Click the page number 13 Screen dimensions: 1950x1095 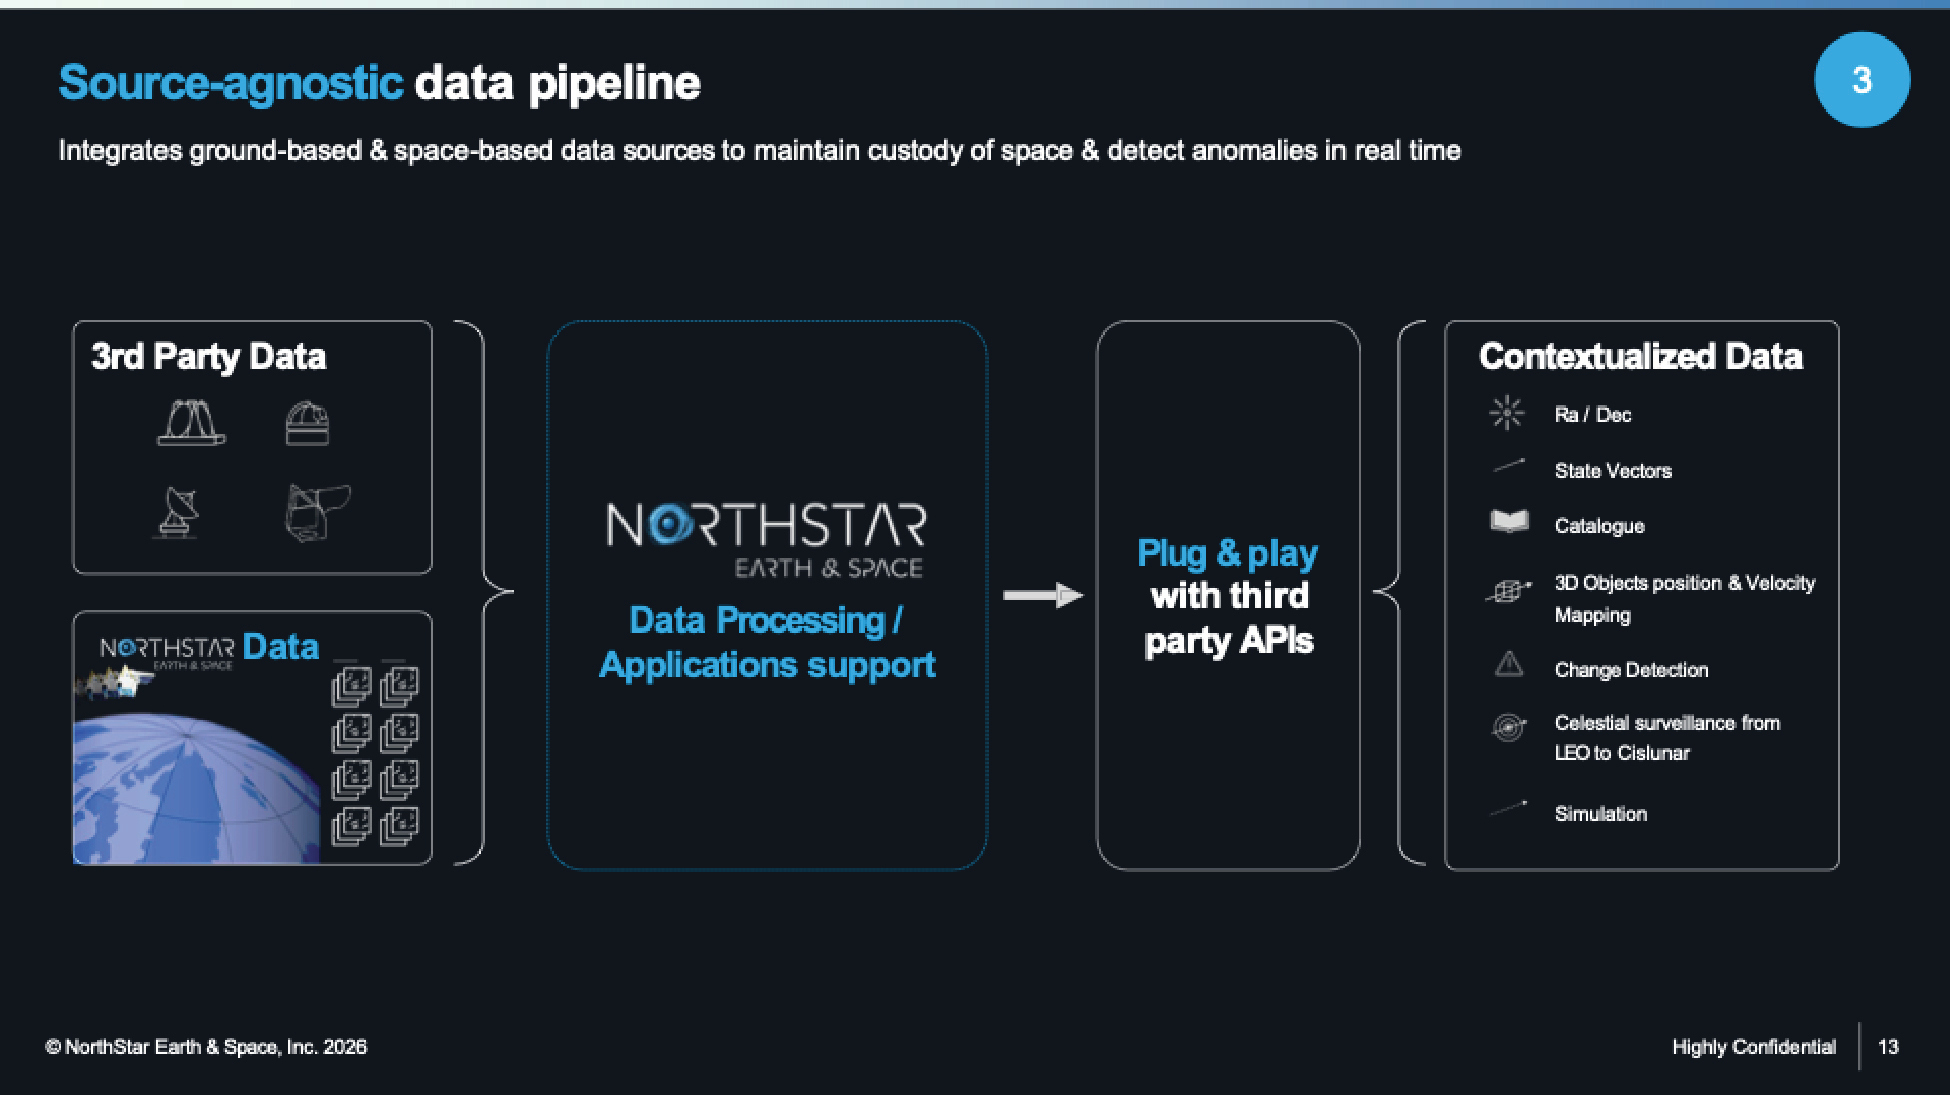pos(1888,1047)
